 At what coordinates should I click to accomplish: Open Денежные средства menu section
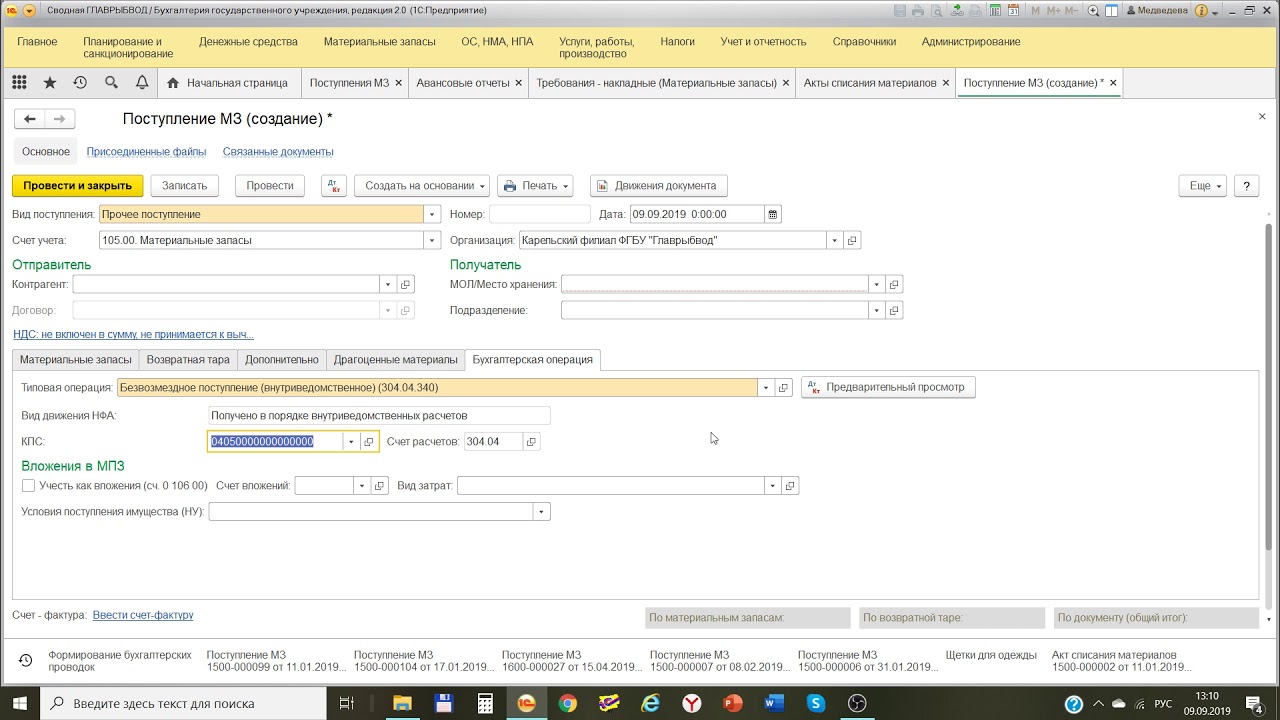click(x=248, y=42)
